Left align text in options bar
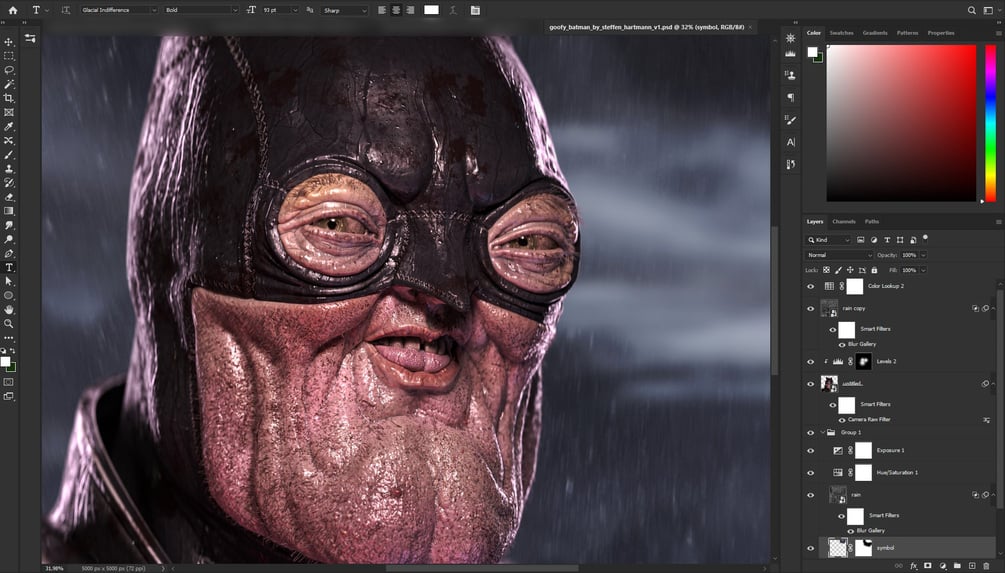The width and height of the screenshot is (1005, 573). (x=382, y=10)
